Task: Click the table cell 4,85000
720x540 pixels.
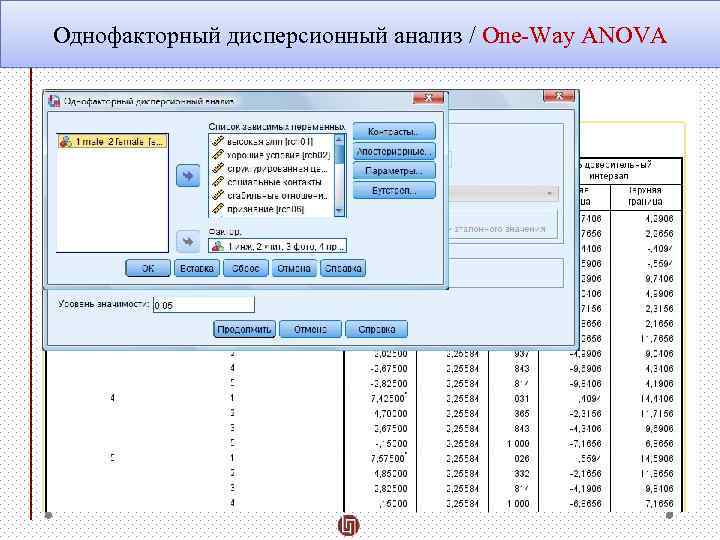Action: pos(390,473)
